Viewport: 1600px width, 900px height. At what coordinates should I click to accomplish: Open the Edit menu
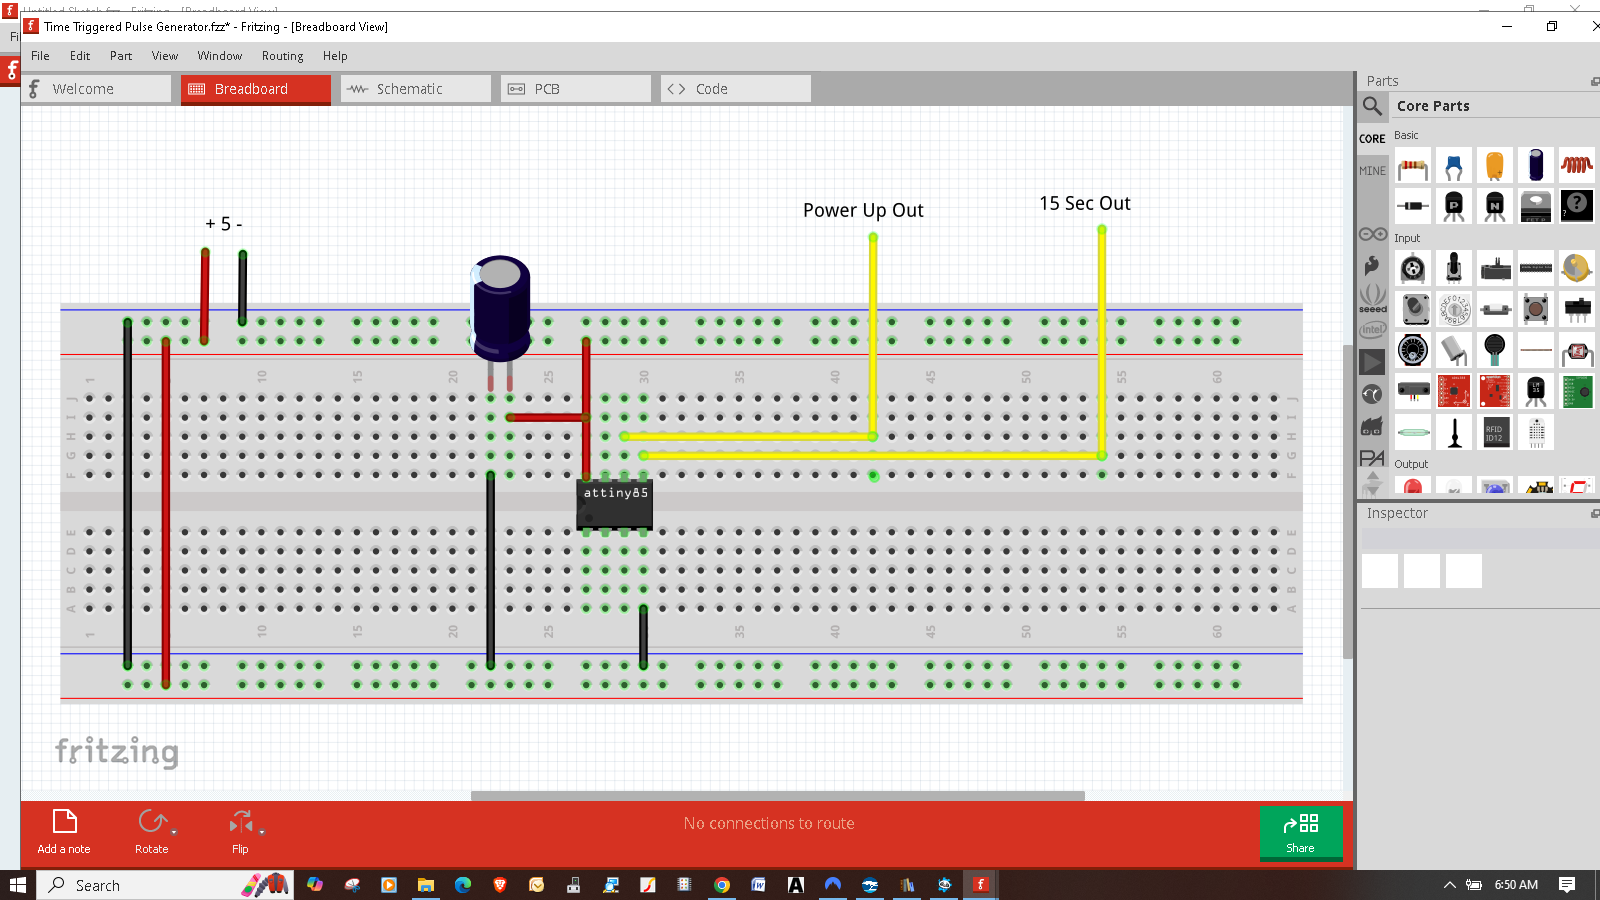coord(80,56)
